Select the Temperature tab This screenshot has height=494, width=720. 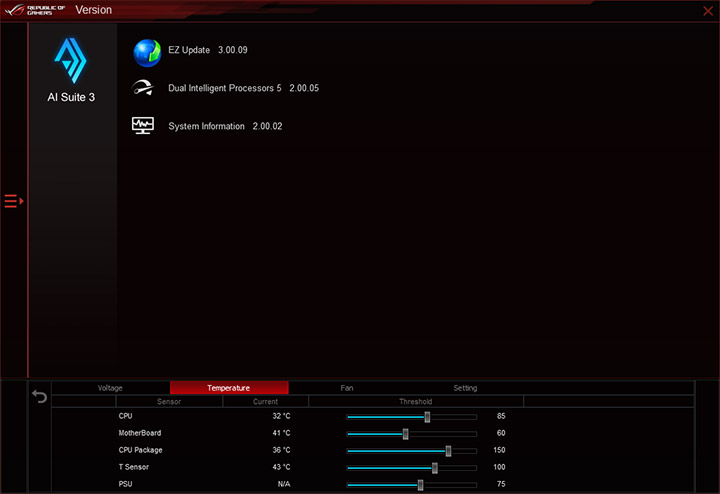tap(229, 388)
